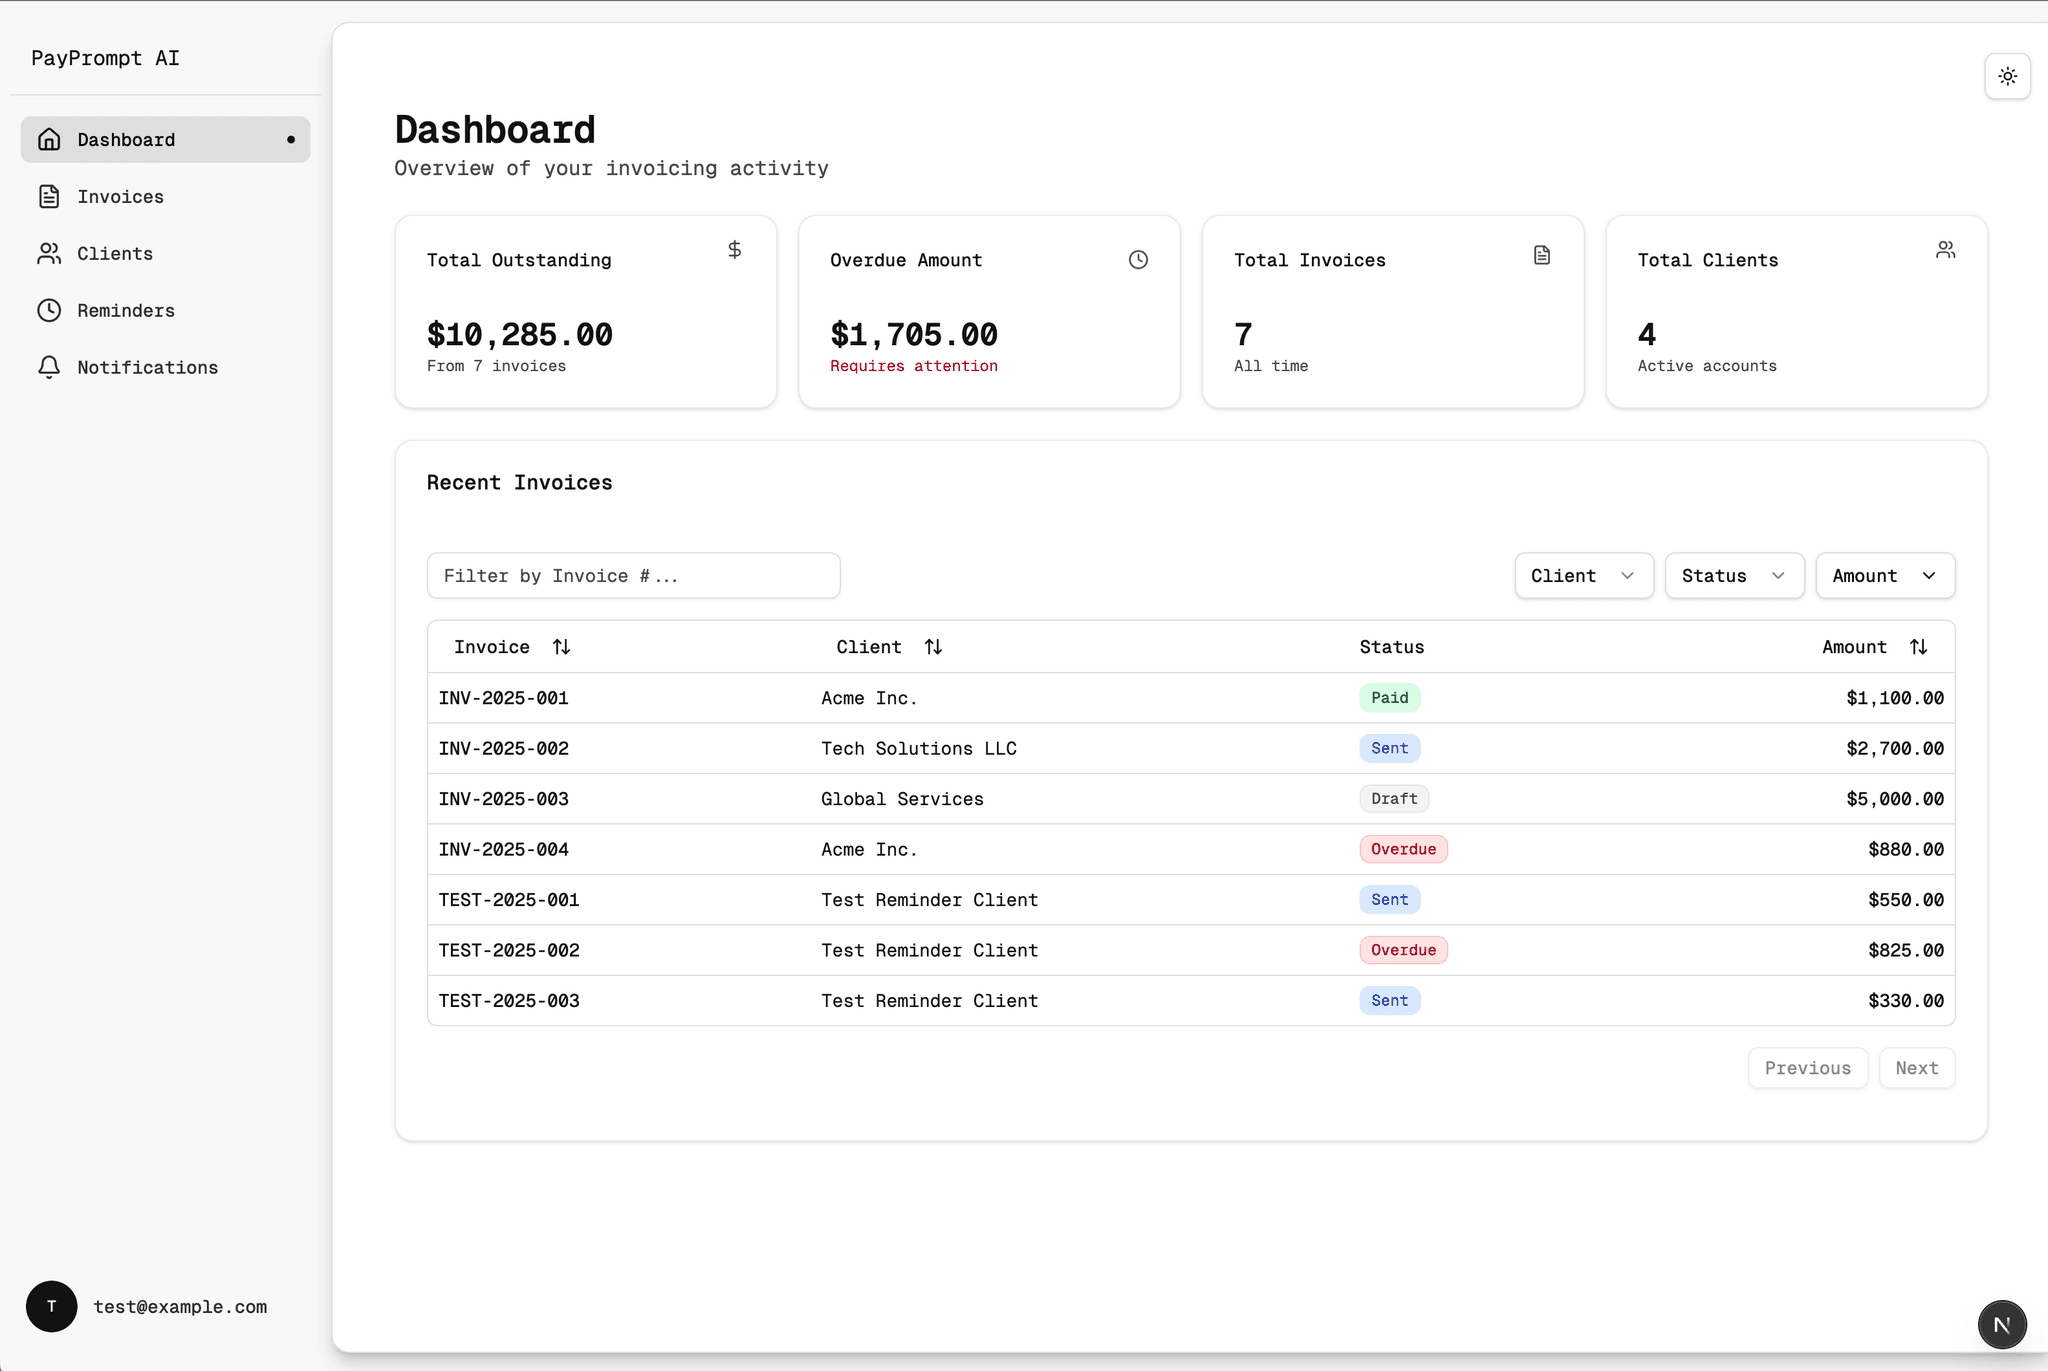This screenshot has width=2048, height=1371.
Task: Click the Dashboard home icon in sidebar
Action: (49, 140)
